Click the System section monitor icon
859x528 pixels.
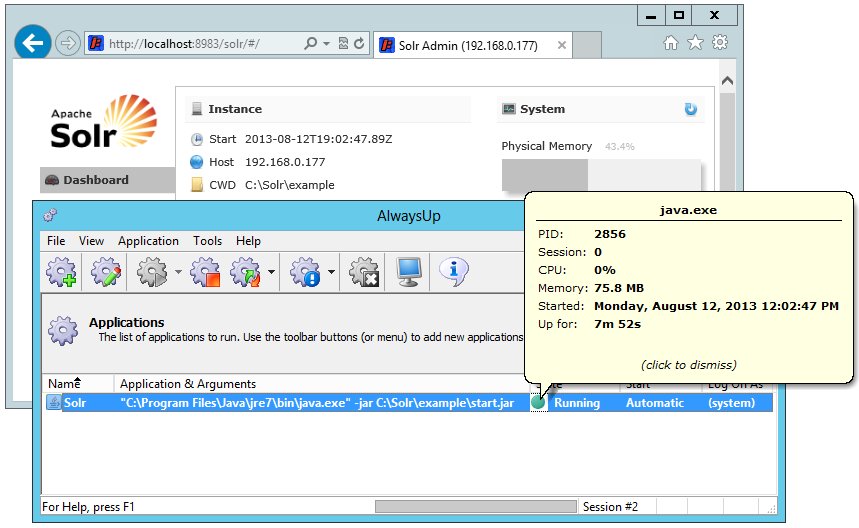point(509,108)
